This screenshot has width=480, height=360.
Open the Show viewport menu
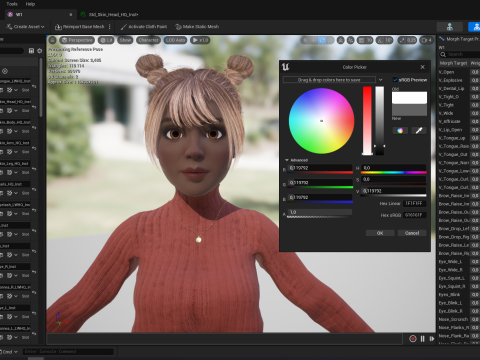125,40
